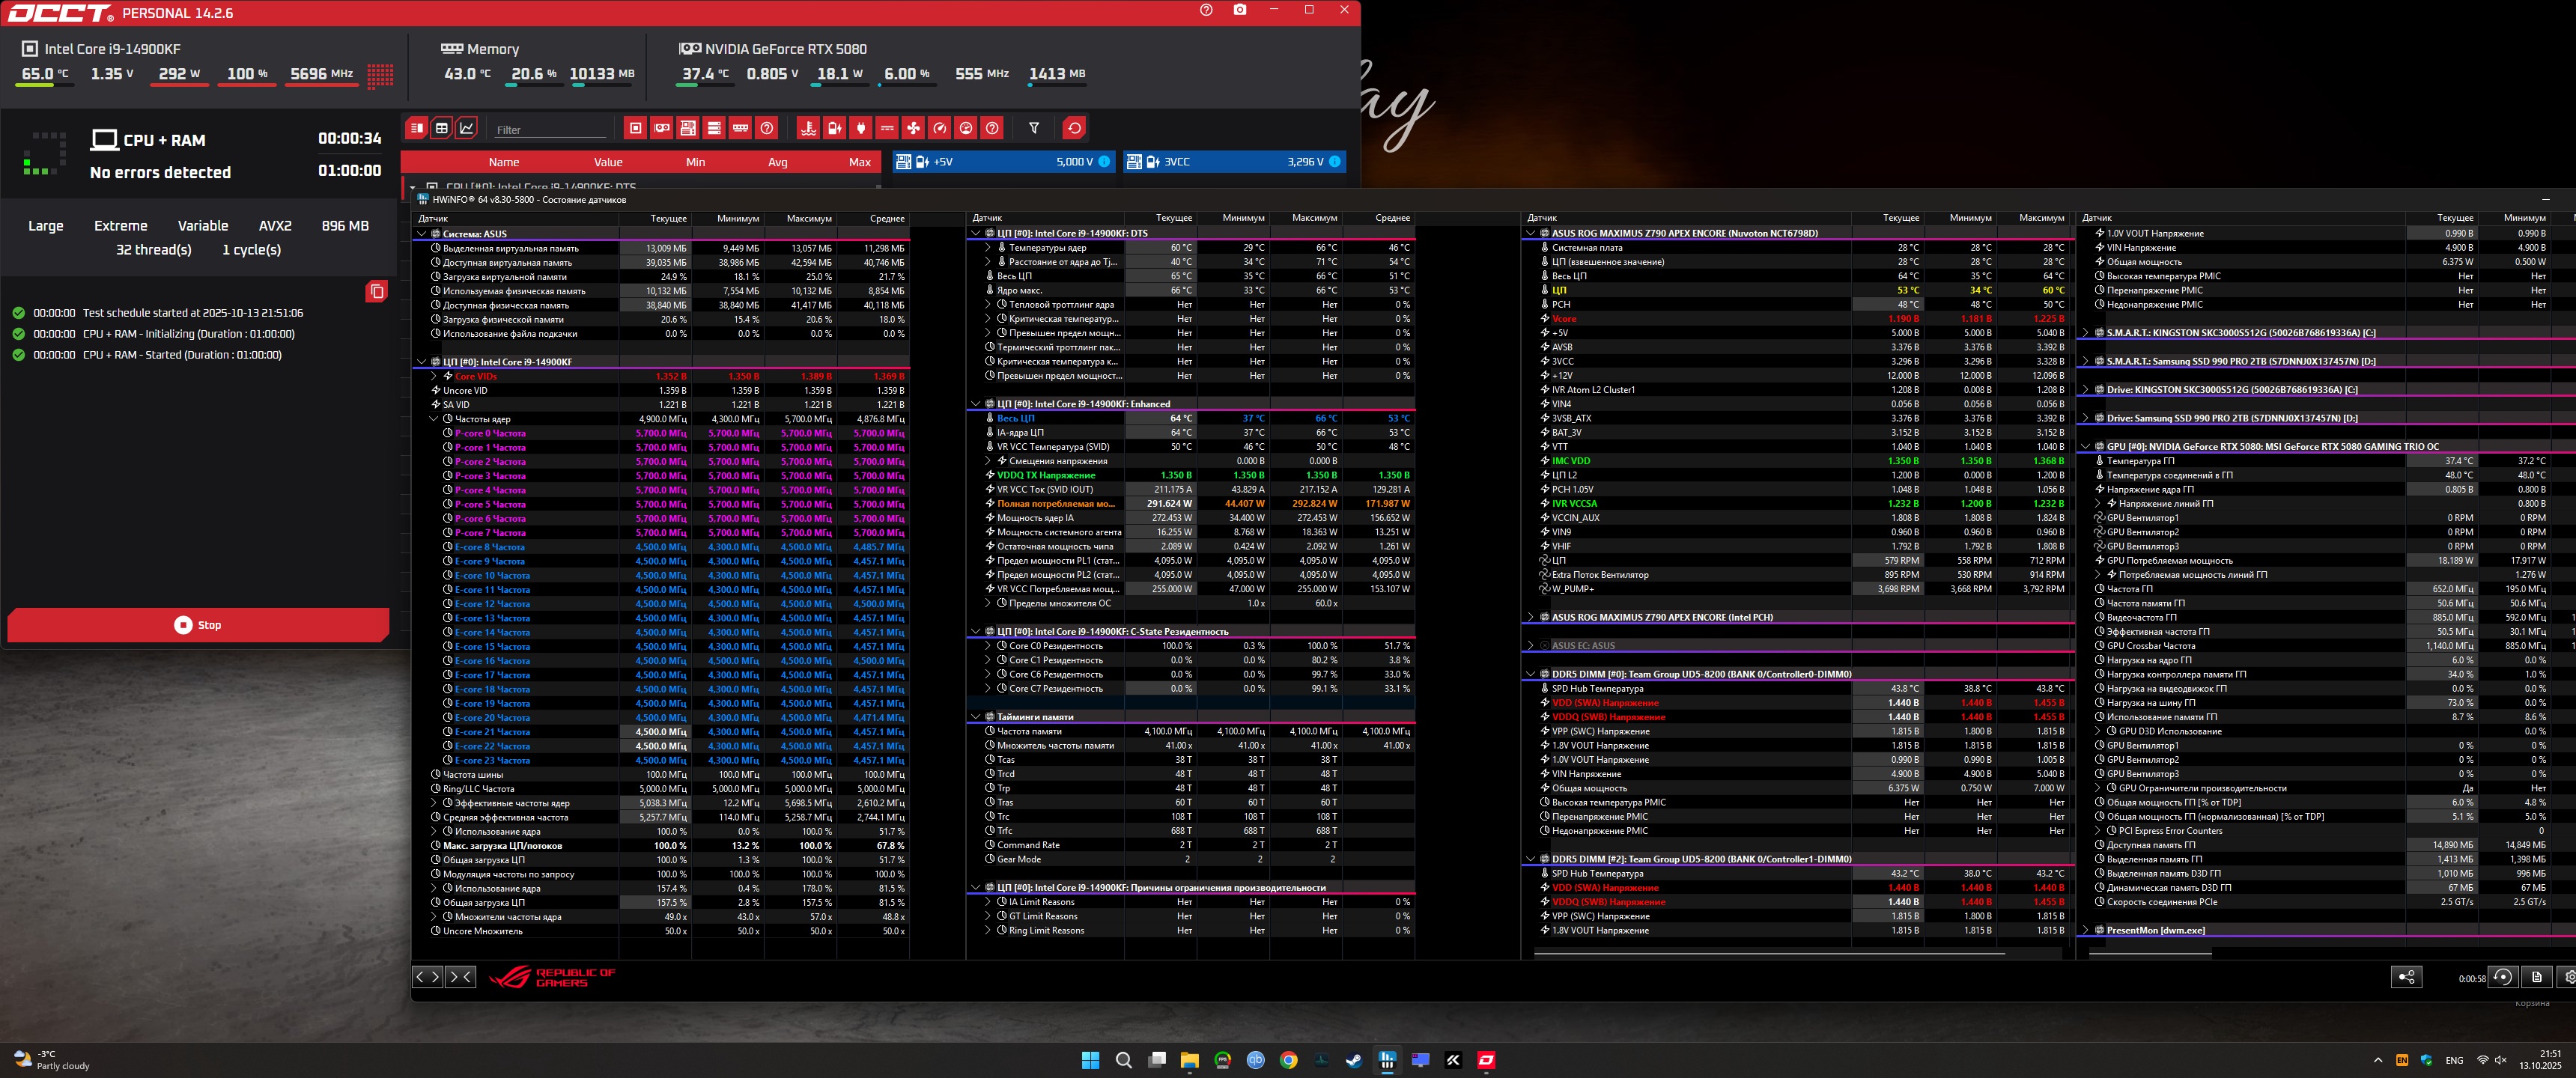Viewport: 2576px width, 1078px height.
Task: Click the temperature sensor filter icon
Action: tap(809, 128)
